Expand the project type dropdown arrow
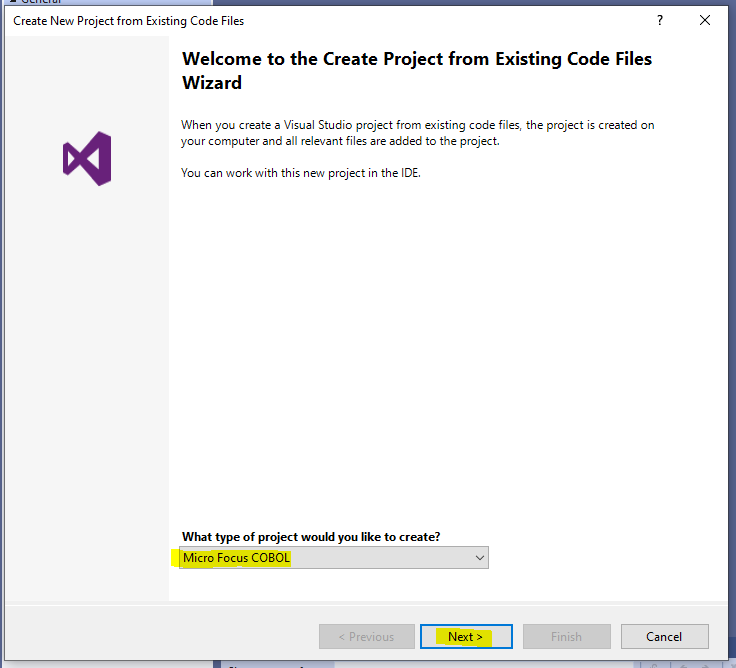This screenshot has width=736, height=668. [479, 558]
